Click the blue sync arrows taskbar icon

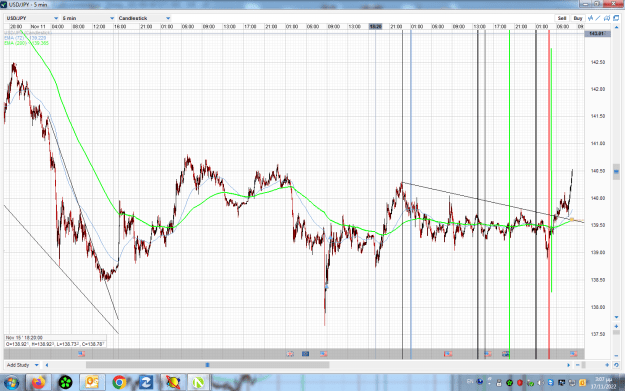tap(145, 383)
